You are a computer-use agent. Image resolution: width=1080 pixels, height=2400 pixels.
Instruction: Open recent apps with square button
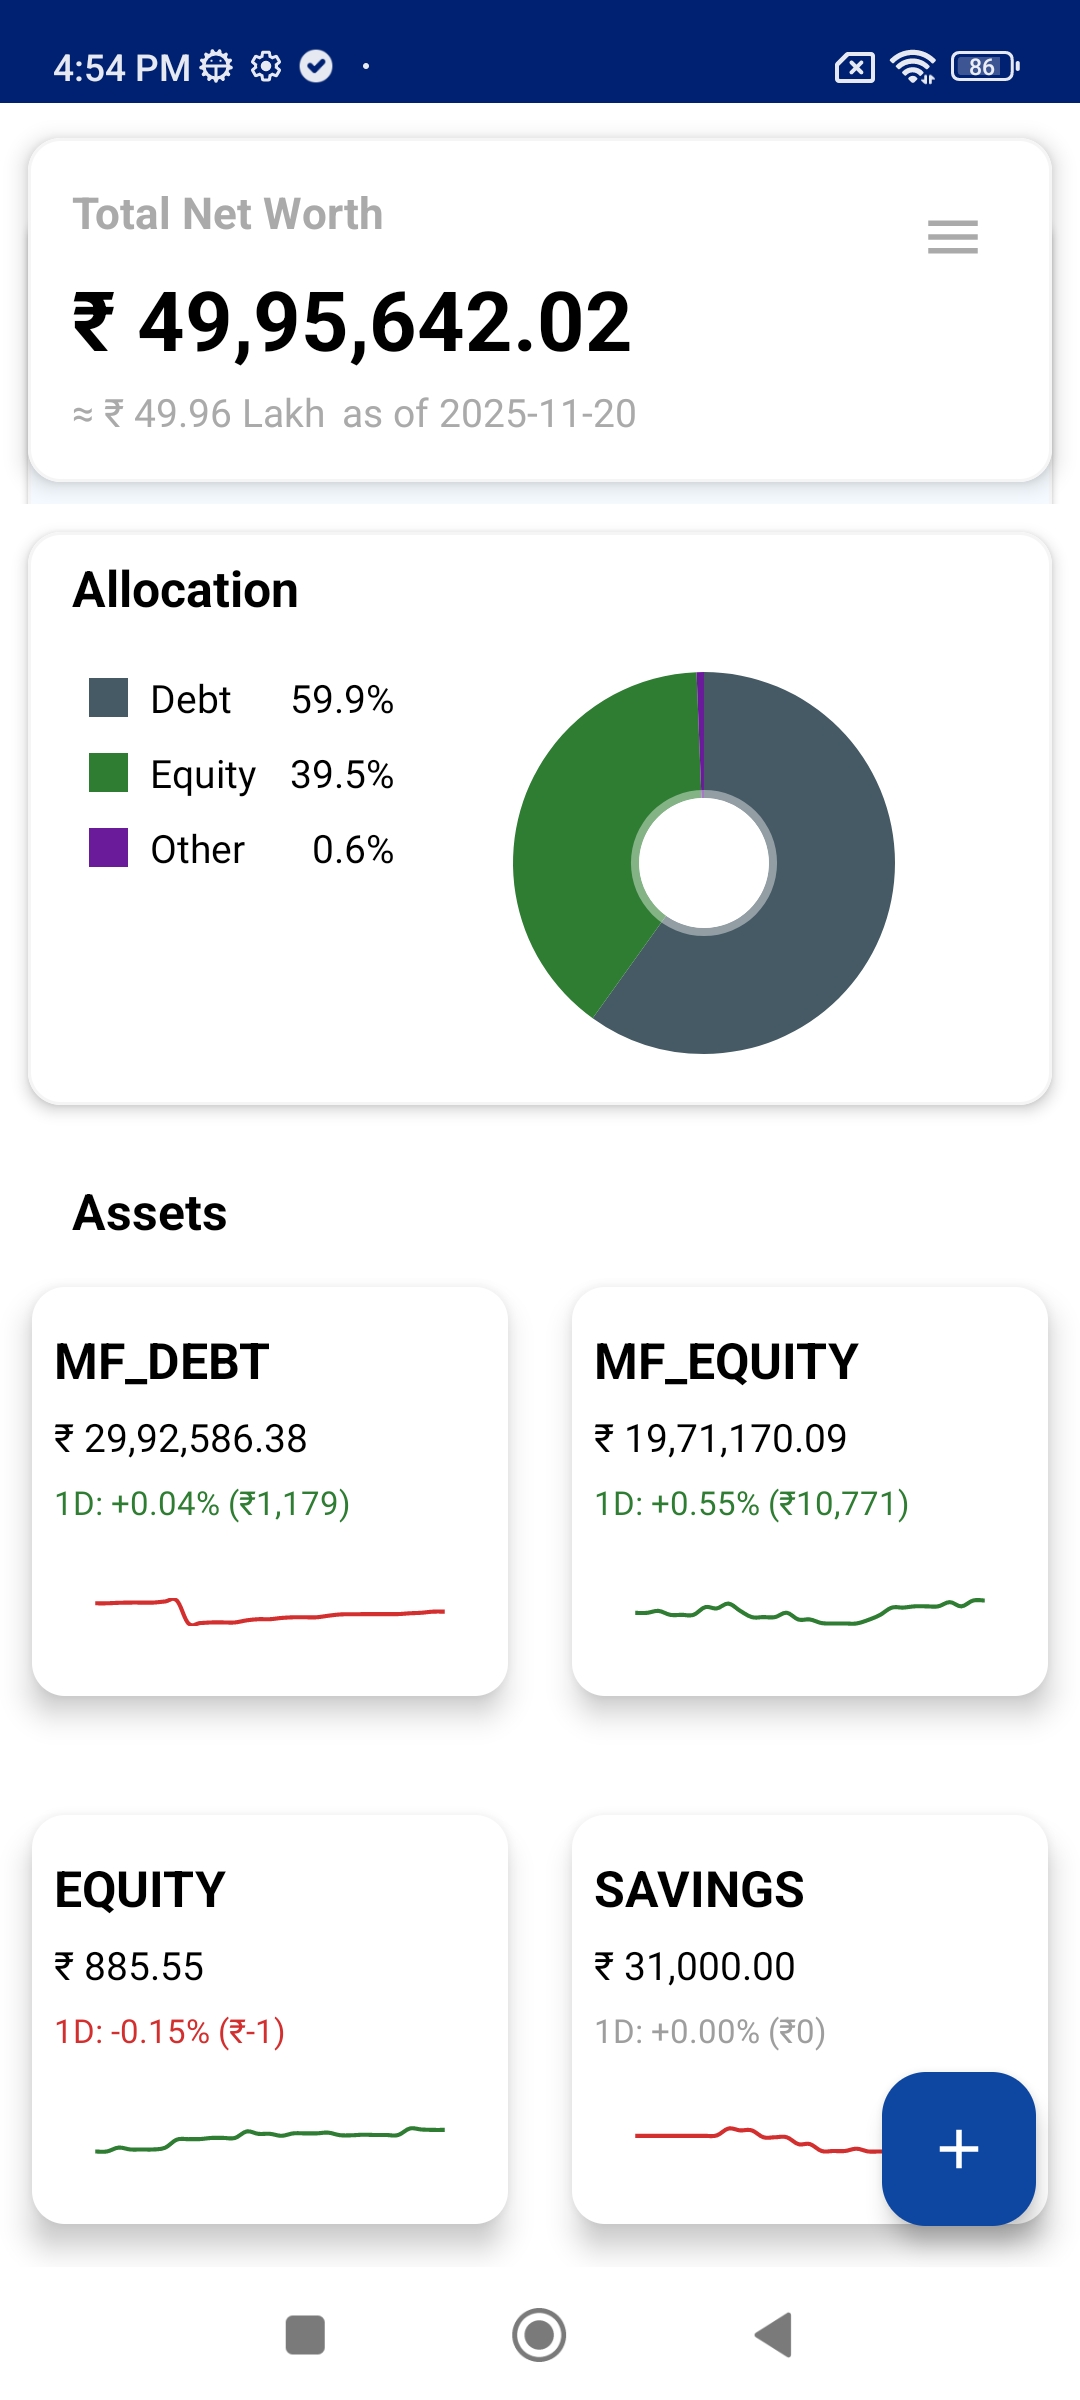coord(305,2335)
